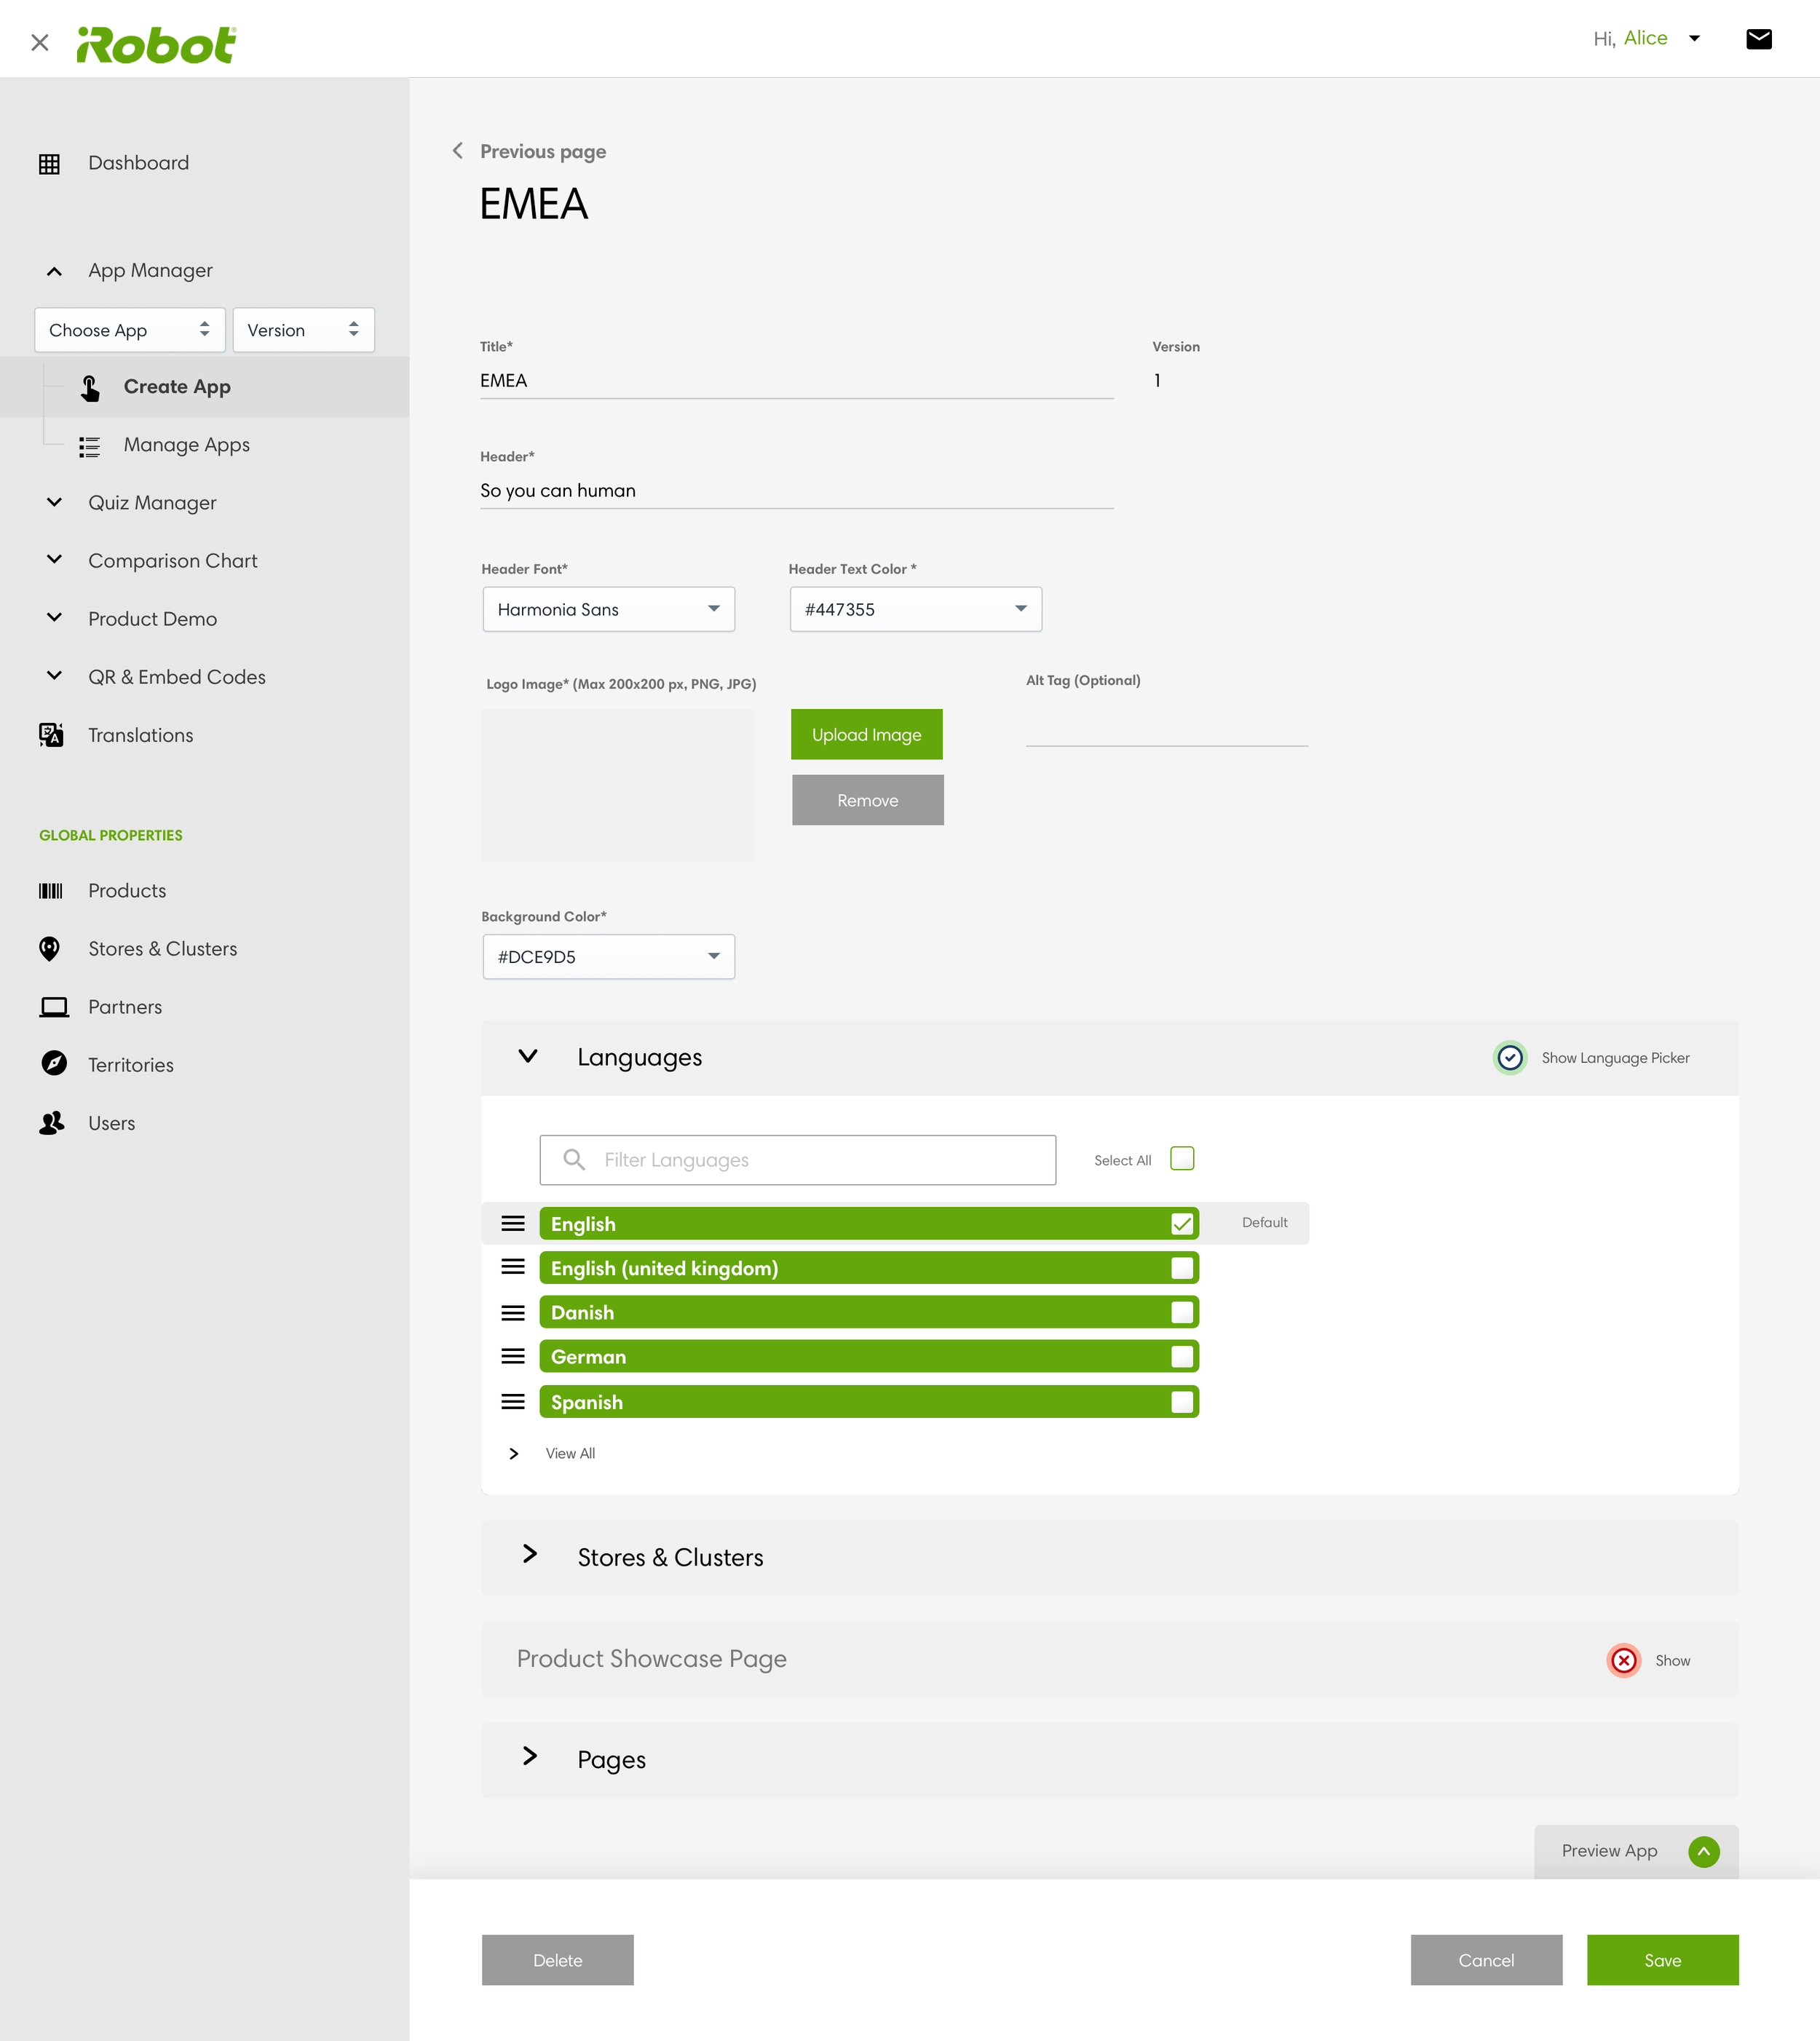The image size is (1820, 2041).
Task: Click the drag handle beside Danish
Action: tap(513, 1312)
